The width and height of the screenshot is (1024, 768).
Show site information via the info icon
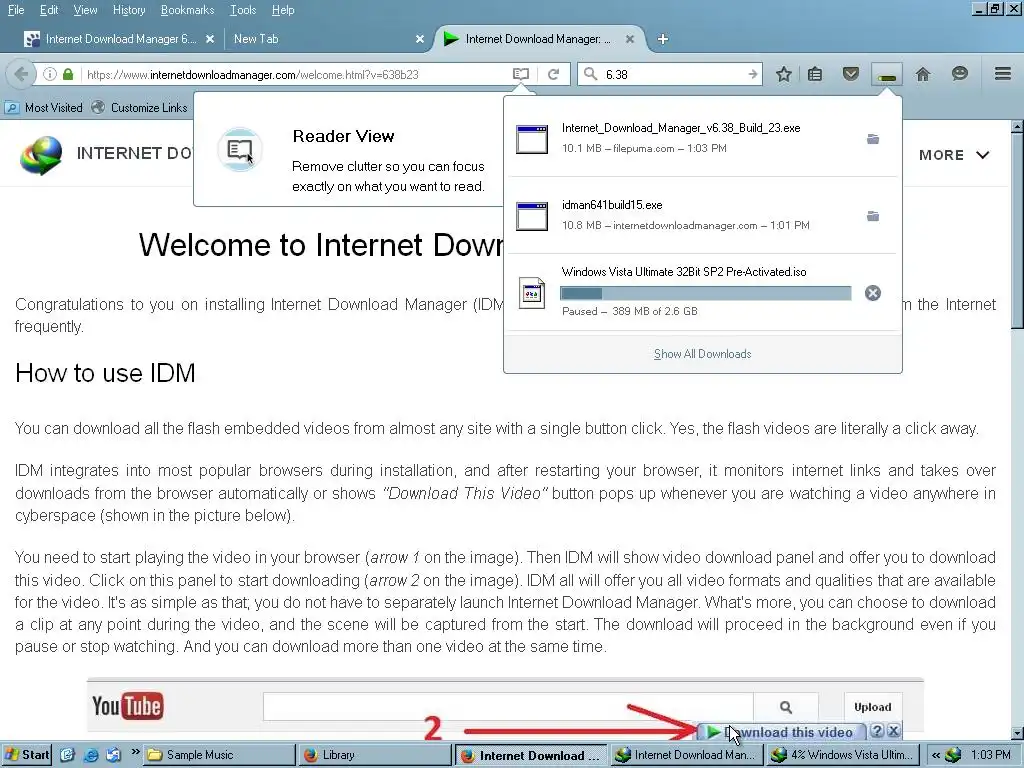click(50, 74)
